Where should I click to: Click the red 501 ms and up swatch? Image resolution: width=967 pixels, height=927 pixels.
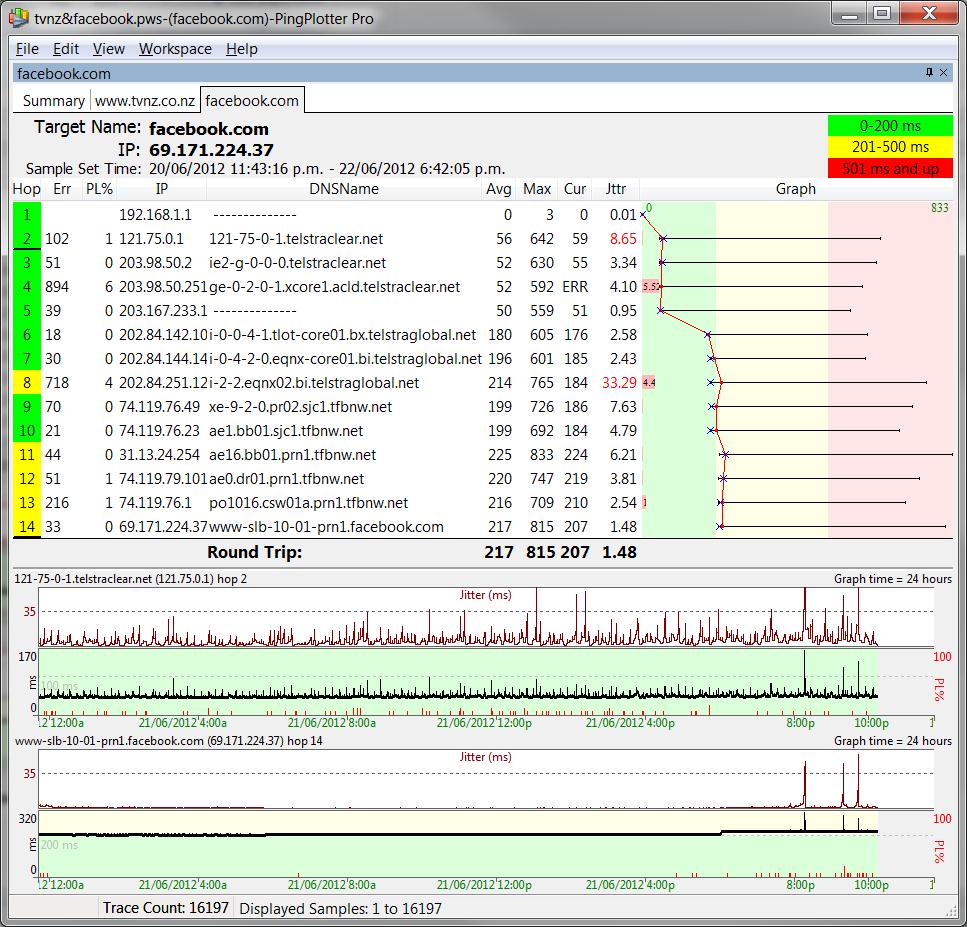click(890, 168)
